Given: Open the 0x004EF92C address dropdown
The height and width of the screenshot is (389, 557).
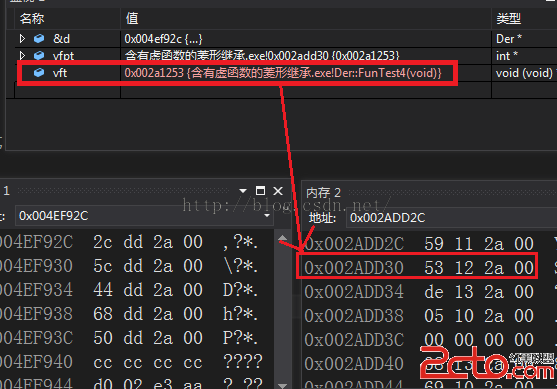Looking at the screenshot, I should (x=267, y=216).
